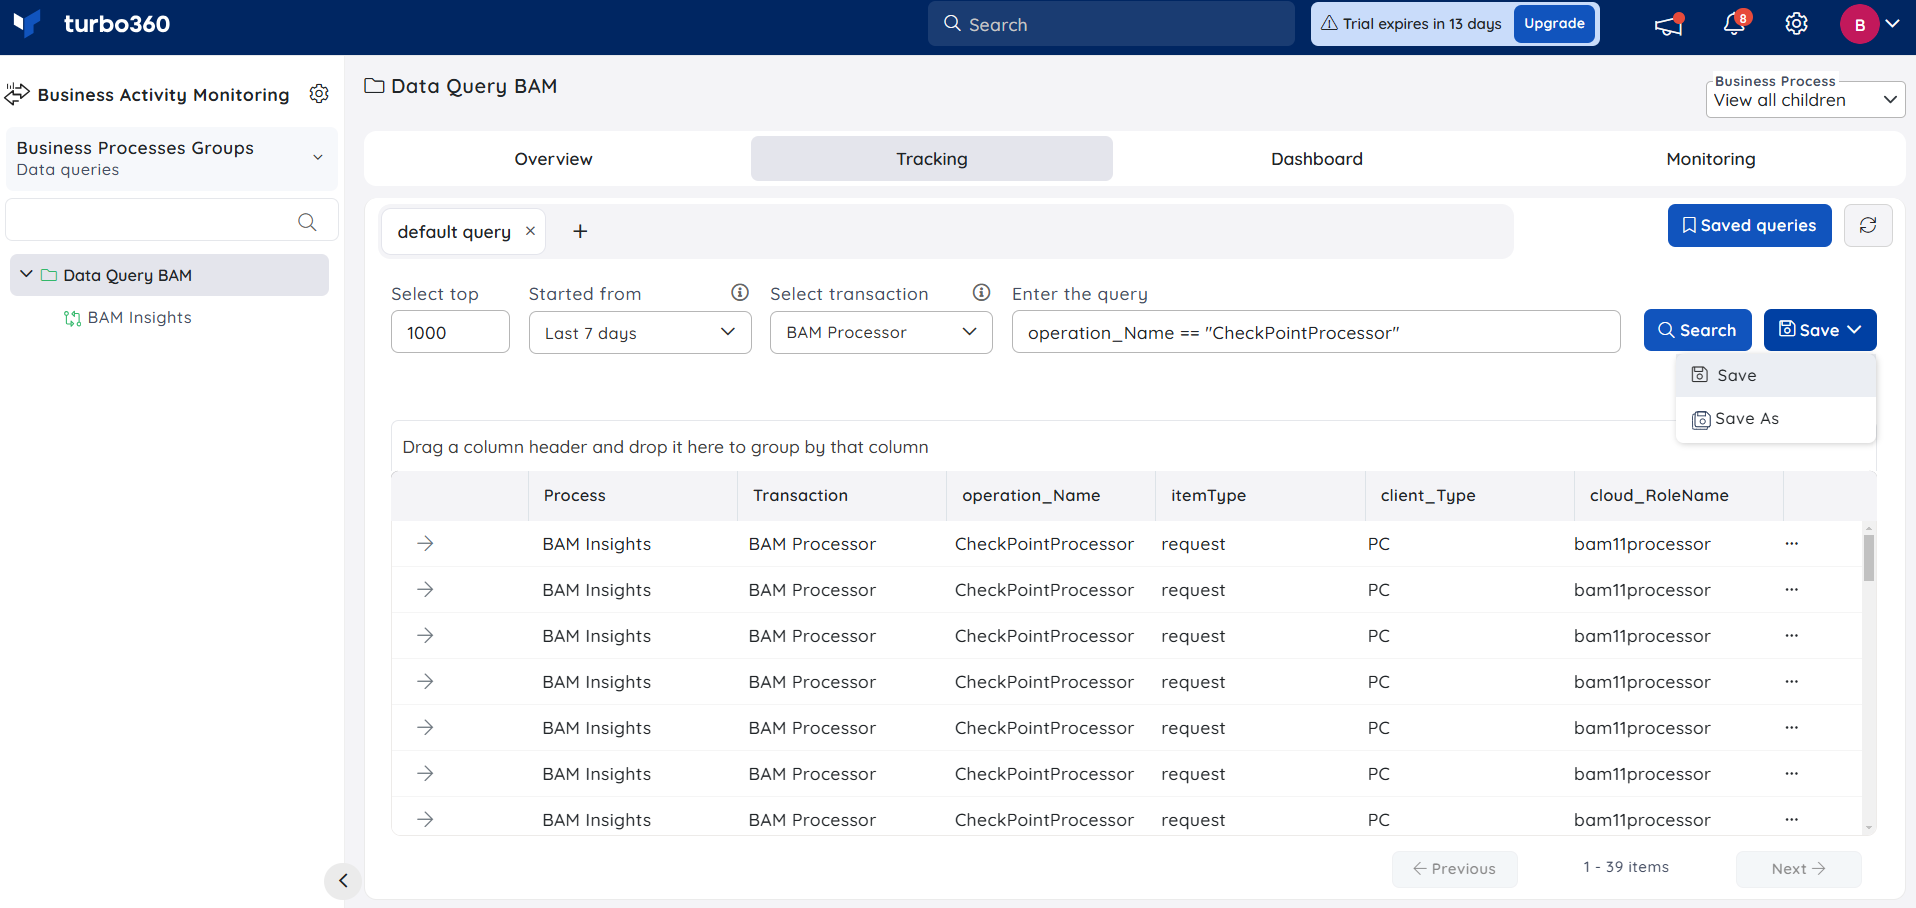The width and height of the screenshot is (1916, 908).
Task: Click the Started from info icon
Action: pos(740,293)
